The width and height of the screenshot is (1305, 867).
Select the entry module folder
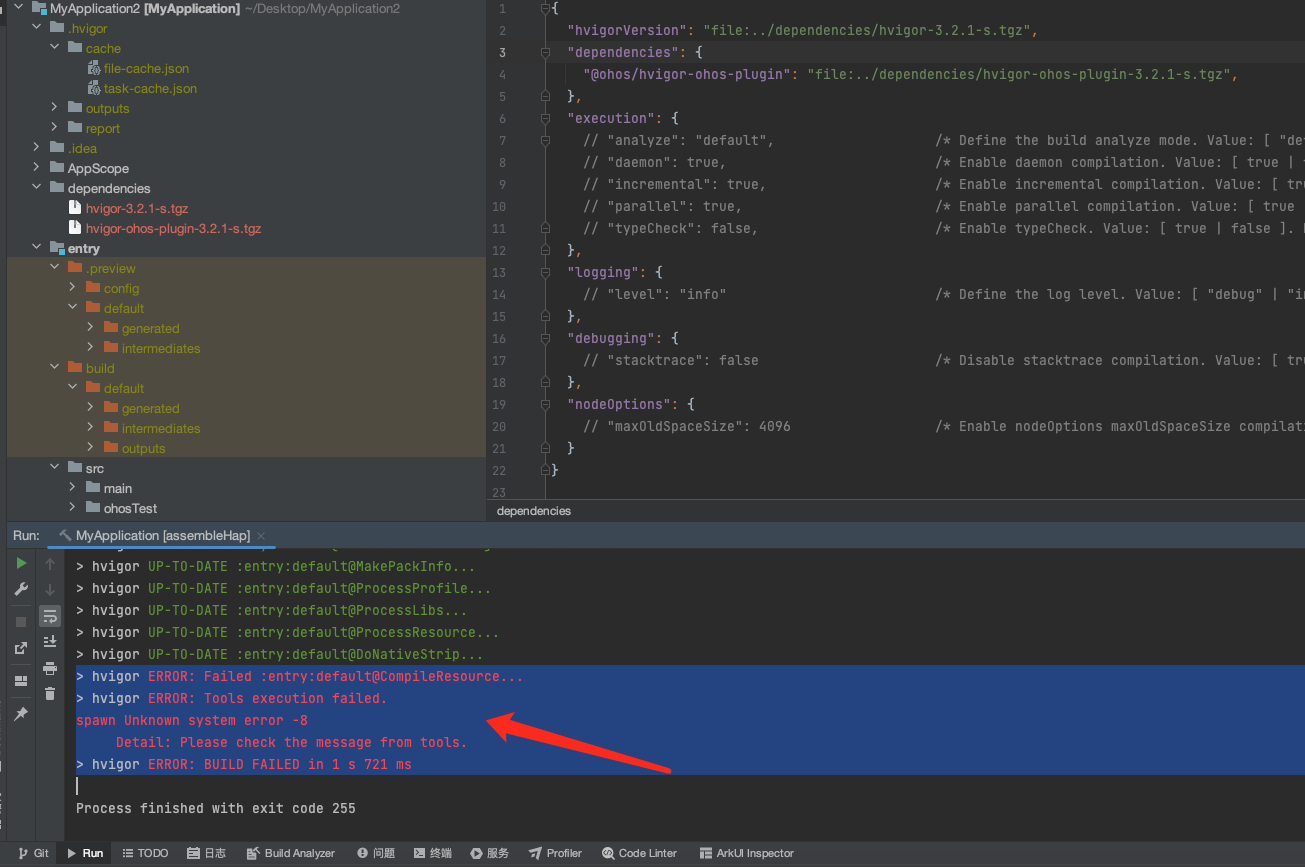tap(84, 248)
